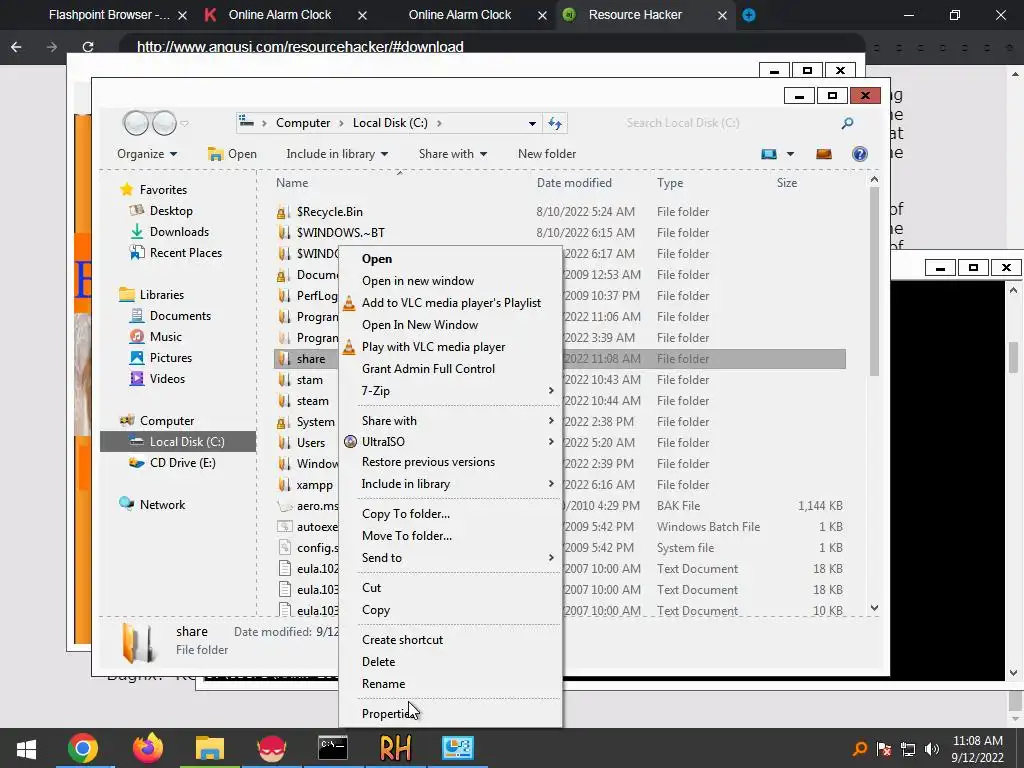Image resolution: width=1024 pixels, height=768 pixels.
Task: Open Recent Places in sidebar
Action: (185, 253)
